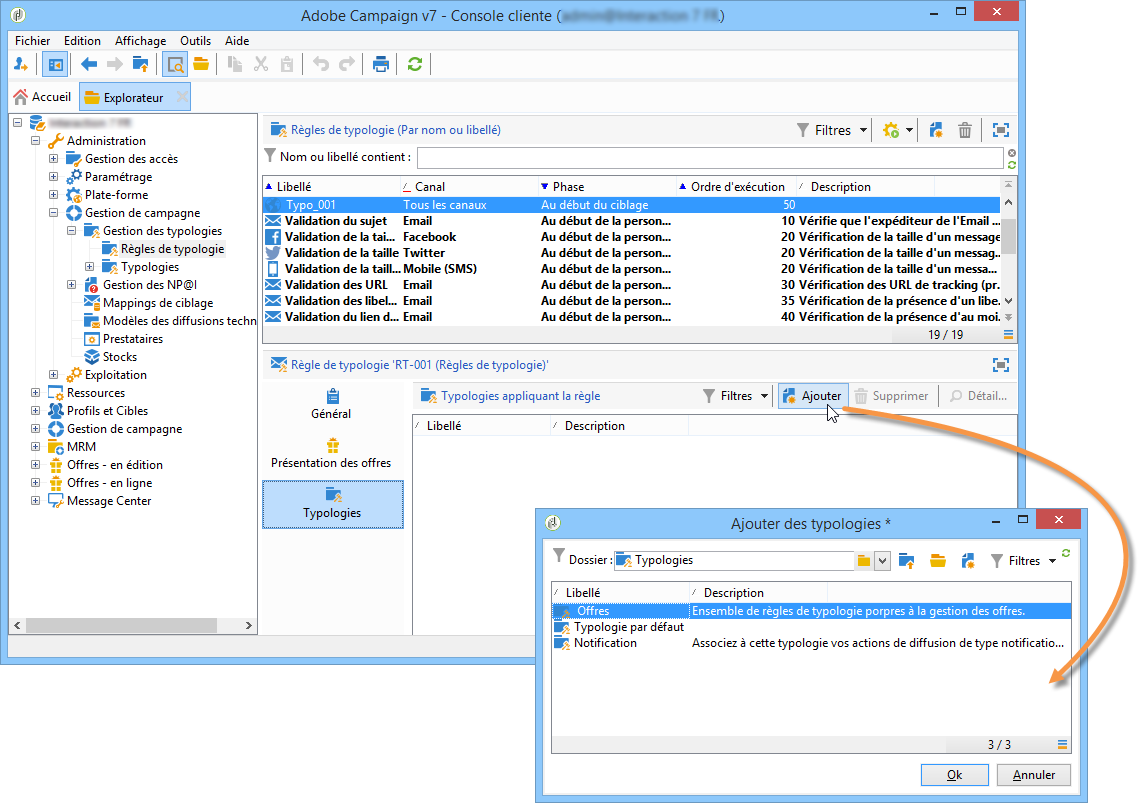This screenshot has width=1139, height=803.
Task: Click the Nom ou libellé contient input field
Action: pos(710,157)
